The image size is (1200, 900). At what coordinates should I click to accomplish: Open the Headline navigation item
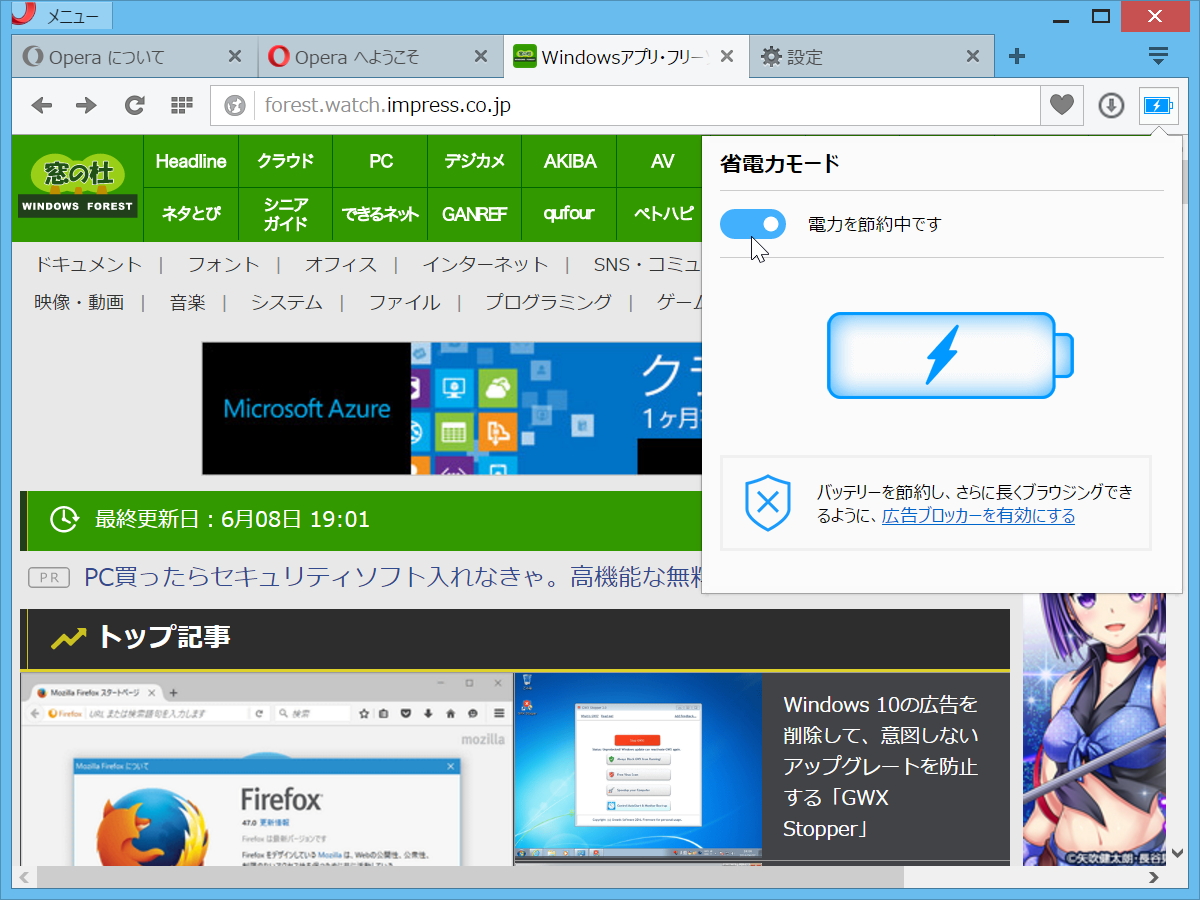point(191,161)
